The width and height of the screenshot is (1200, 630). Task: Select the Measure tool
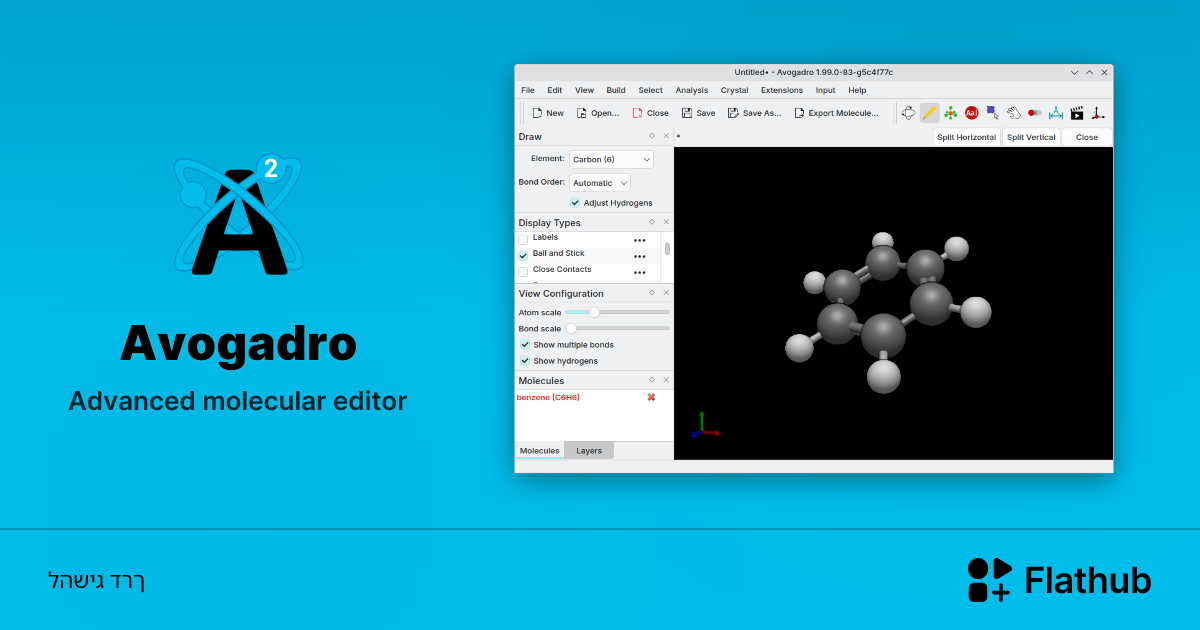tap(1055, 112)
